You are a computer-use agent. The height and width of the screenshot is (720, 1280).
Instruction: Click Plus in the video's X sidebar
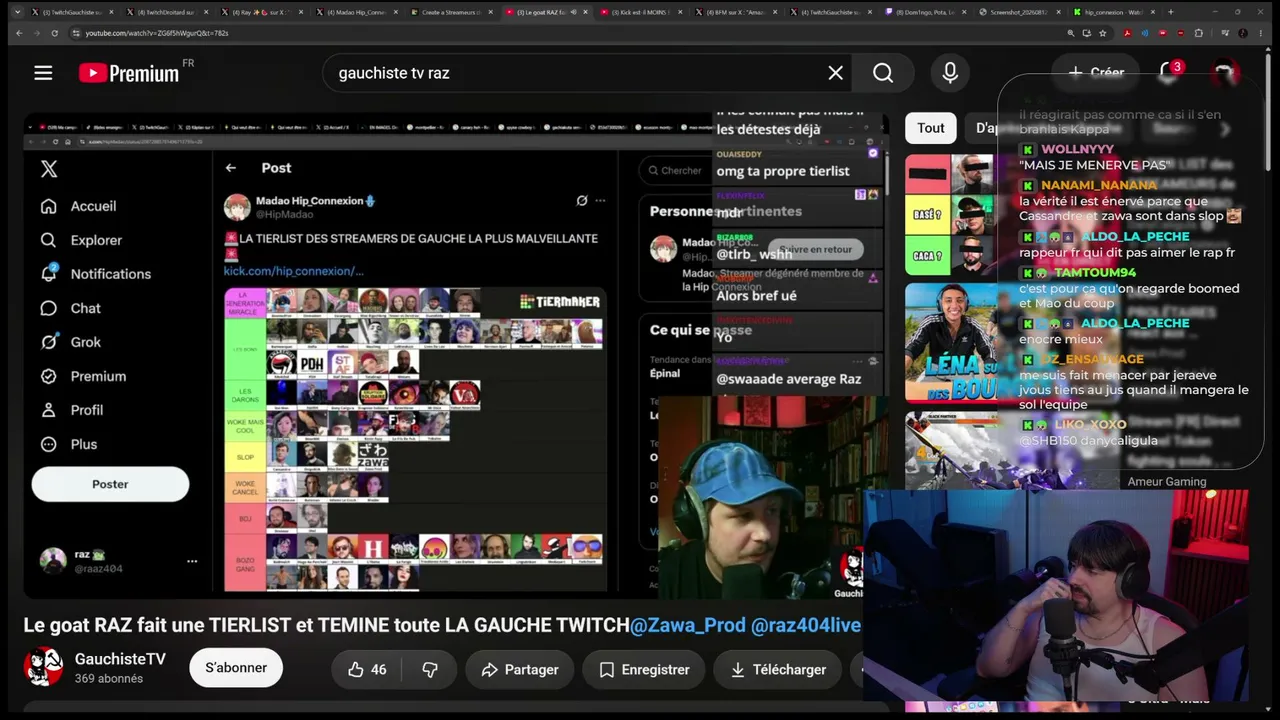(x=84, y=444)
